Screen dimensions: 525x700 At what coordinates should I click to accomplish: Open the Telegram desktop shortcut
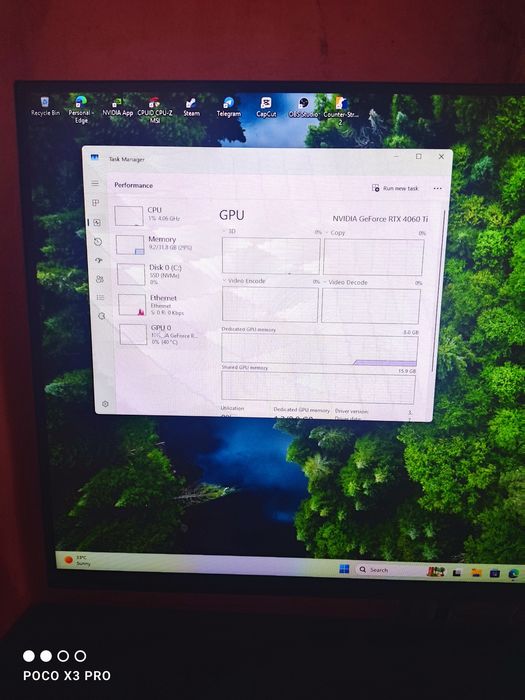229,108
